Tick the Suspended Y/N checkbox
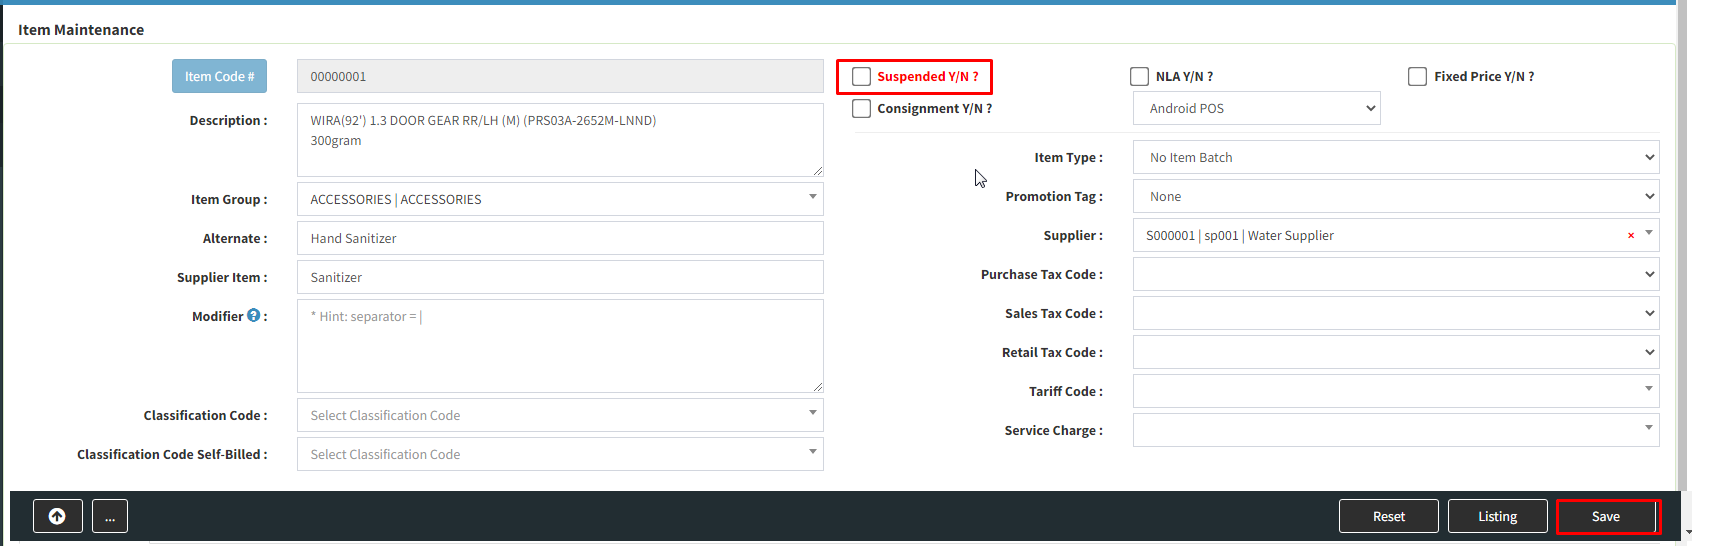Screen dimensions: 1714x546 tap(861, 77)
